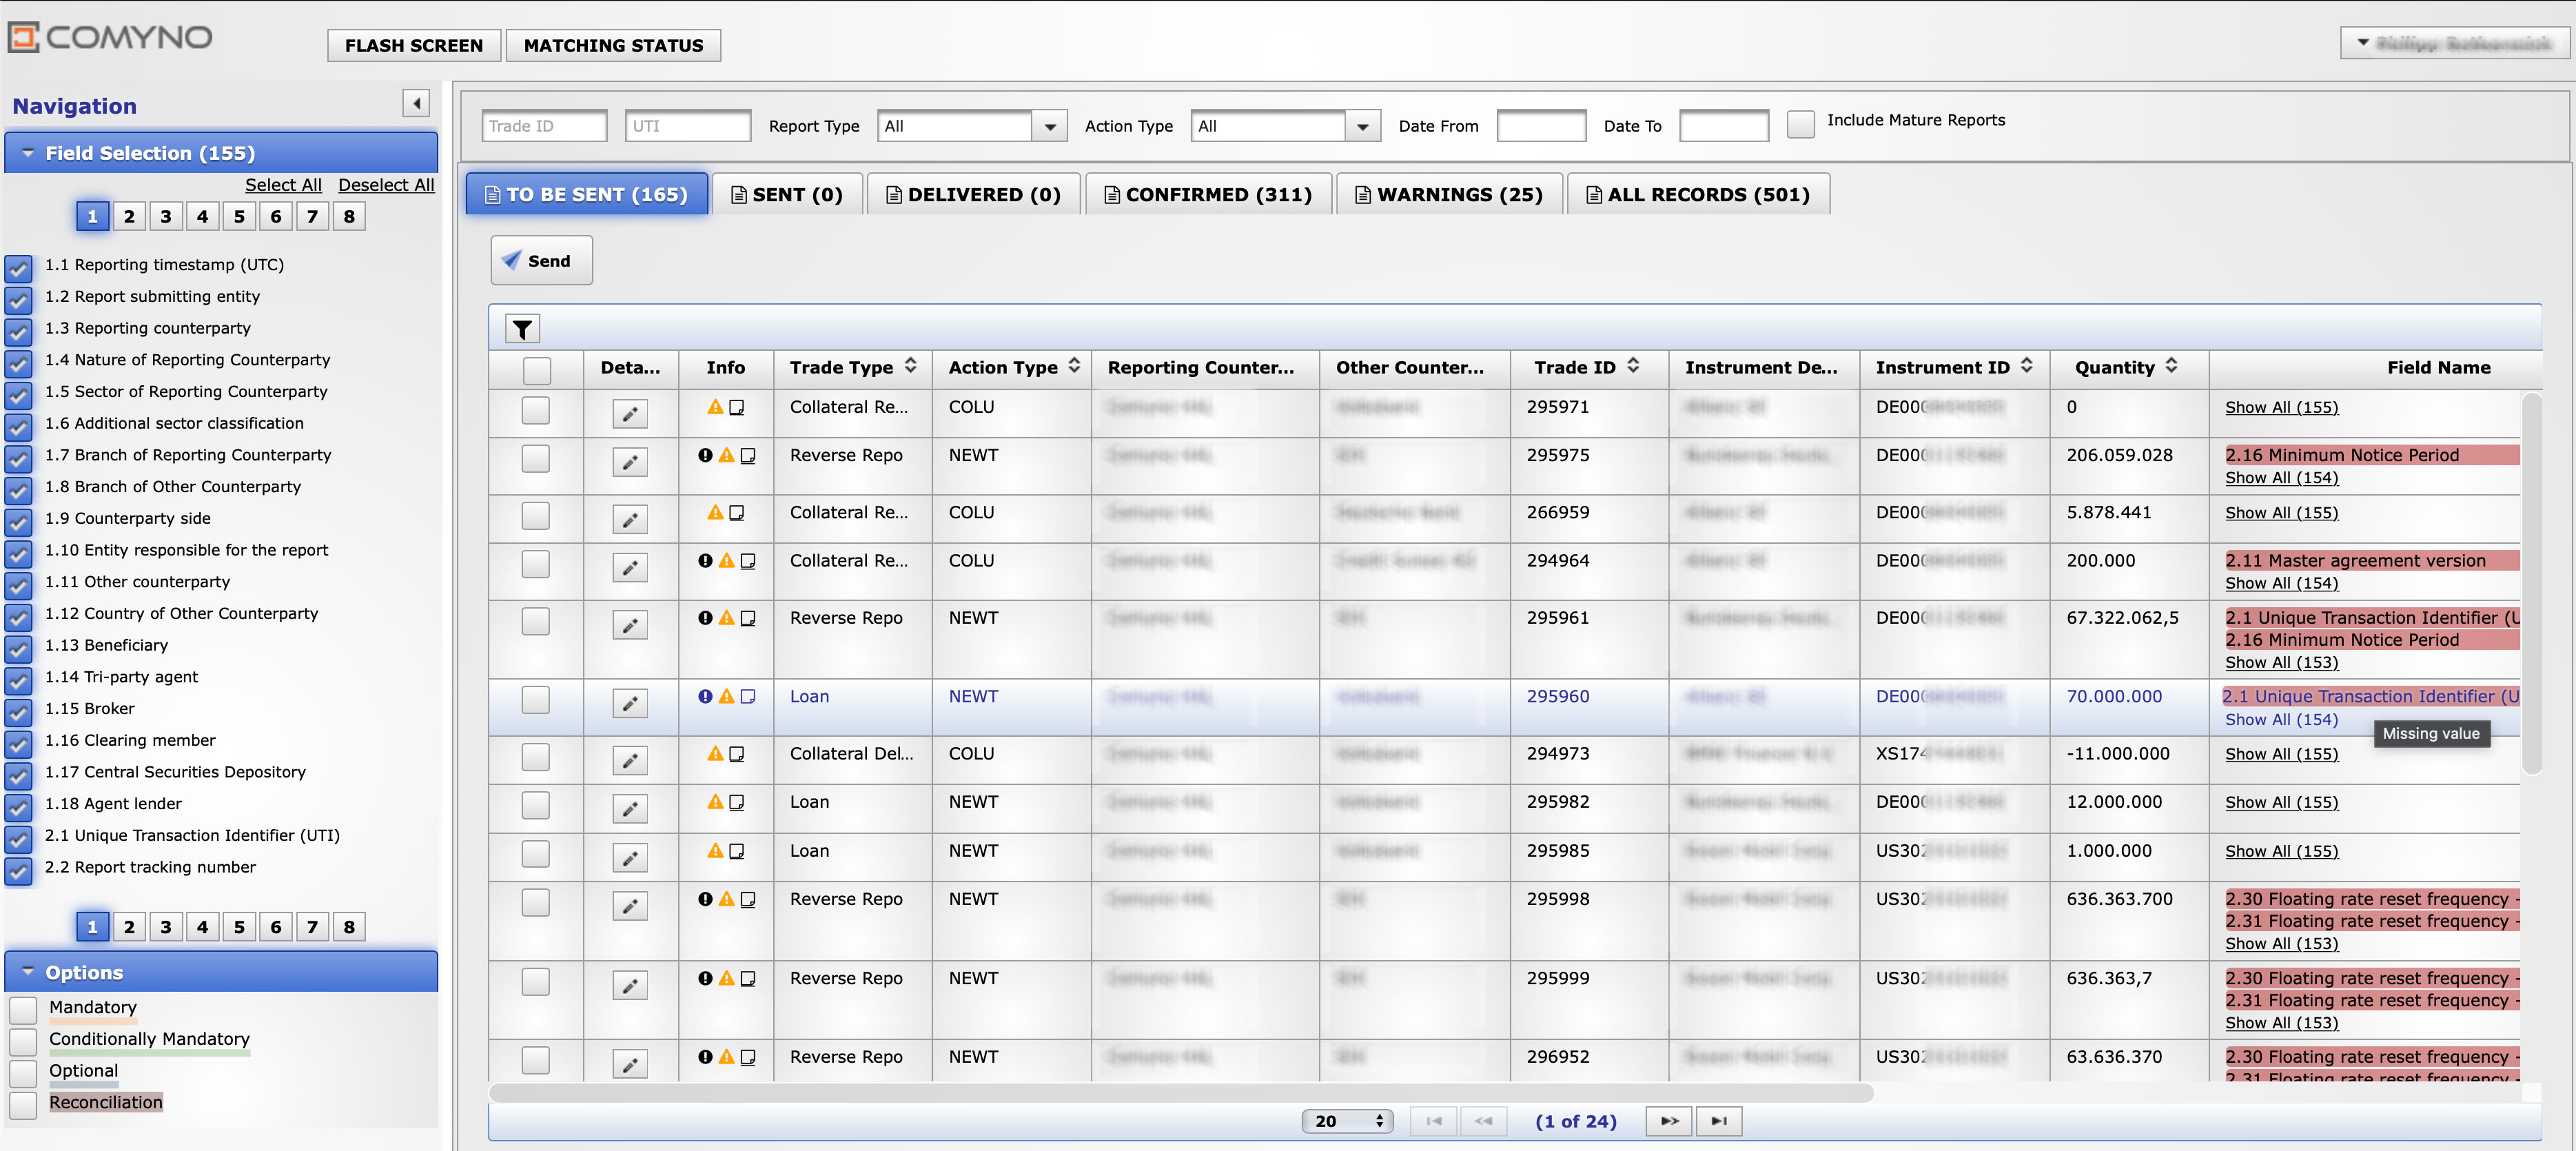Open details pencil for trade 294964
The image size is (2576, 1151).
tap(630, 567)
